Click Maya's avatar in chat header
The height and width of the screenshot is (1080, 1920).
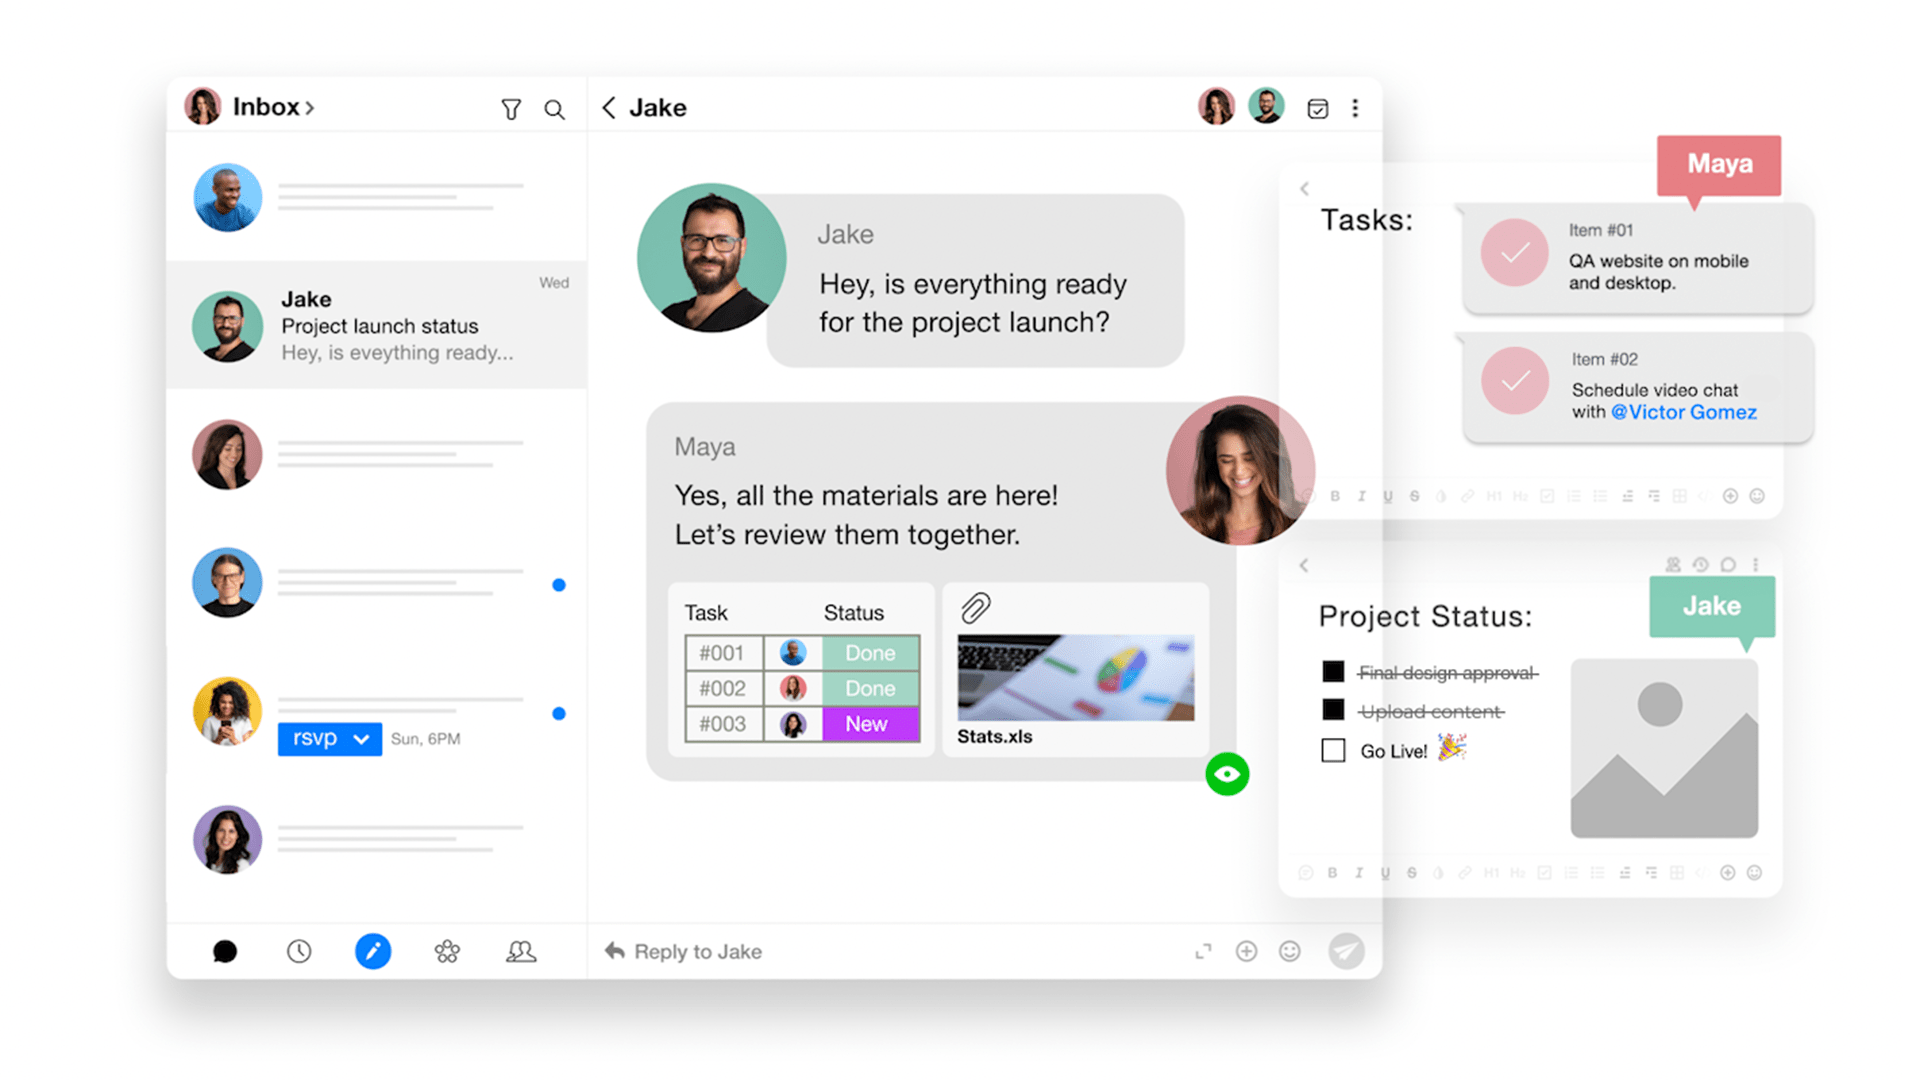1216,106
